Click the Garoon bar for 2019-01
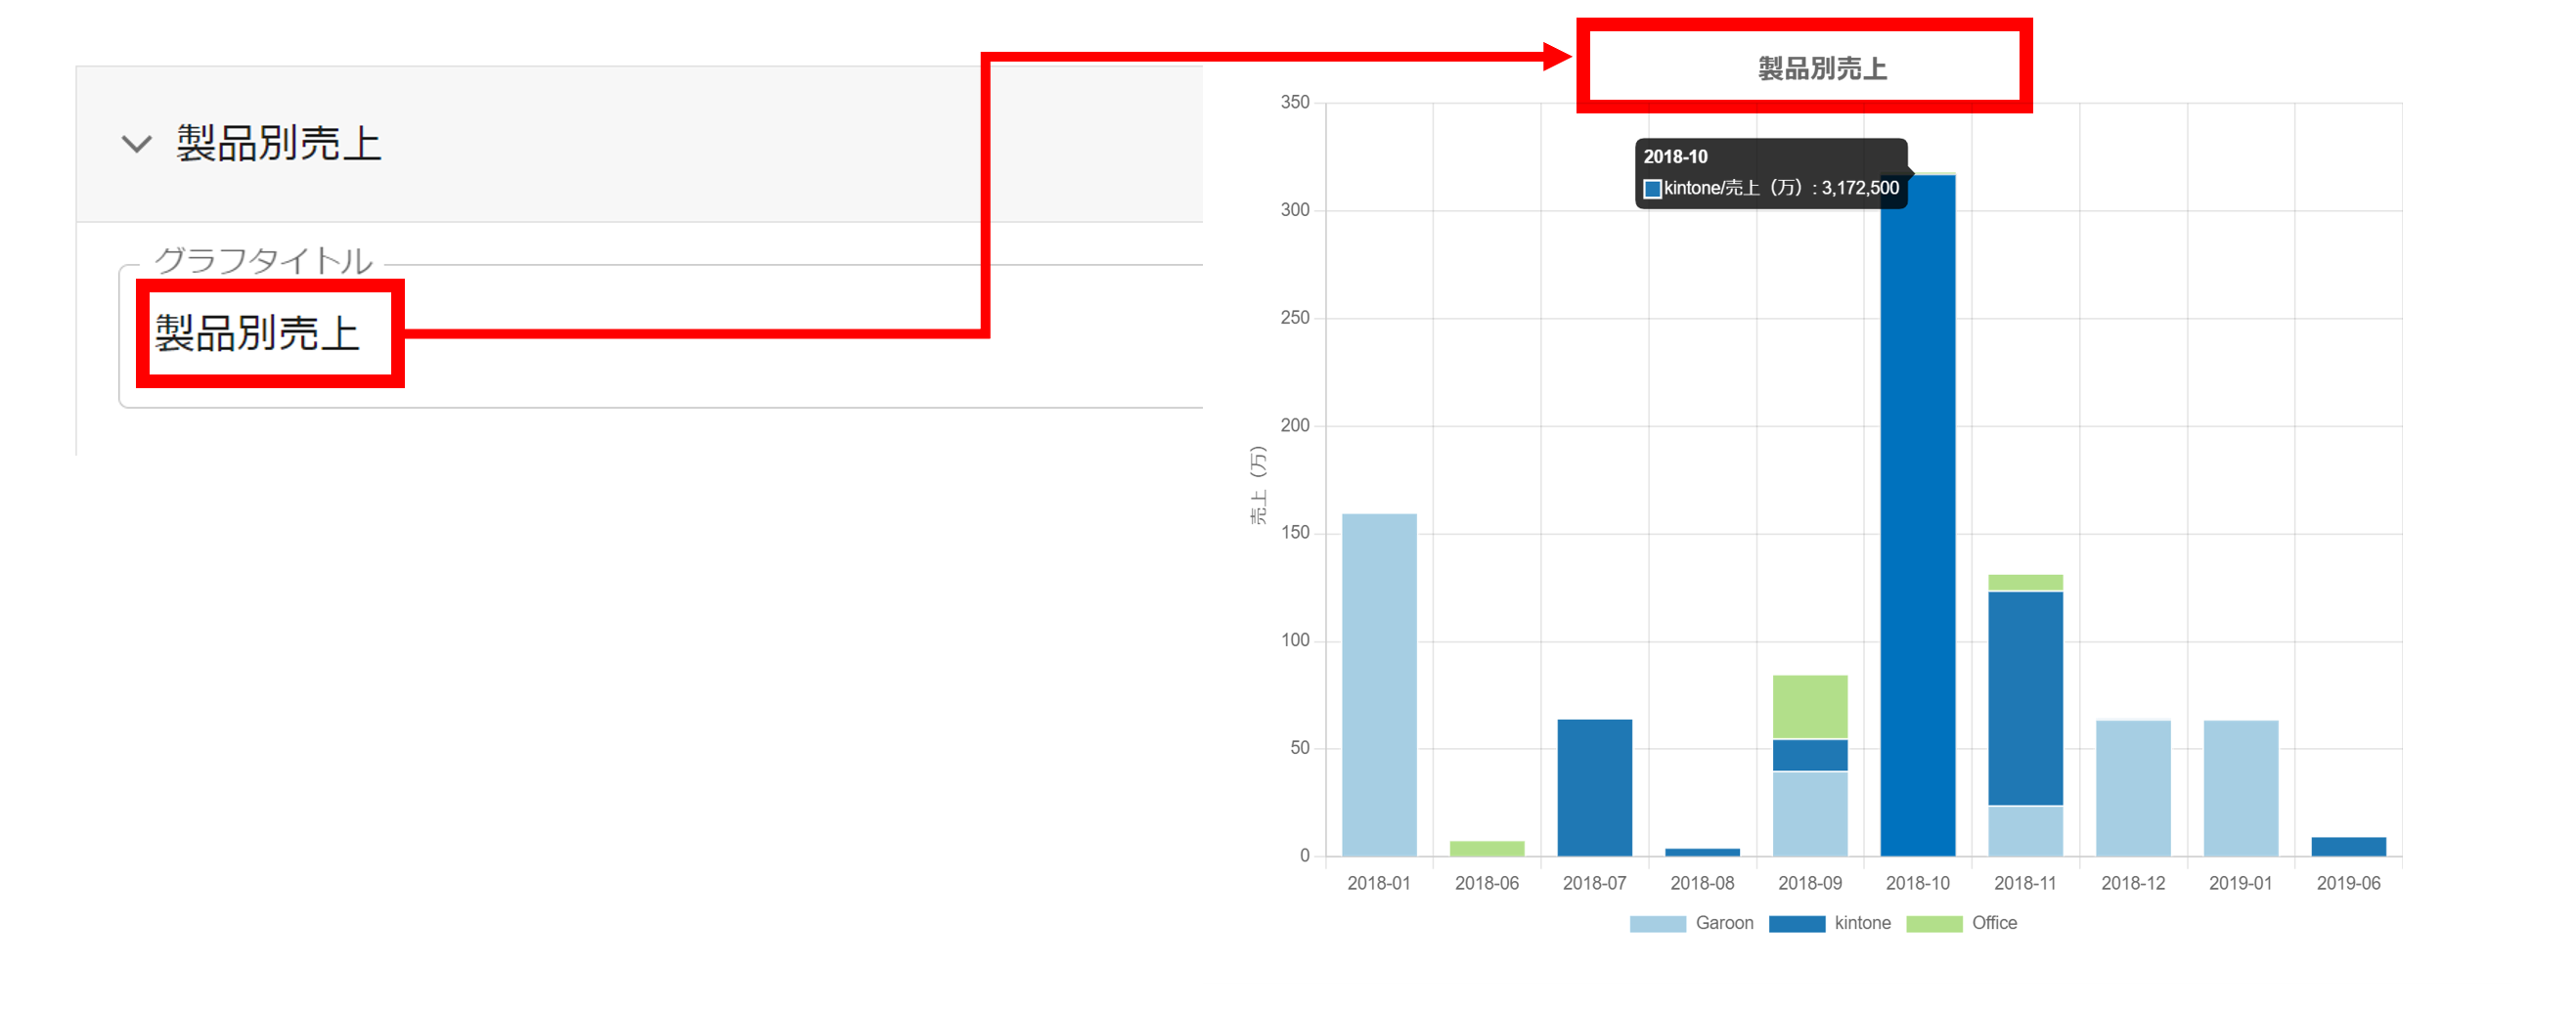 2240,788
